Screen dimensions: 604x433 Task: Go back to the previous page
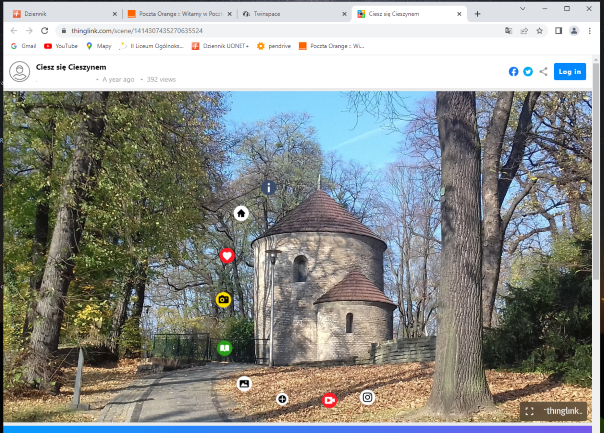pos(14,31)
